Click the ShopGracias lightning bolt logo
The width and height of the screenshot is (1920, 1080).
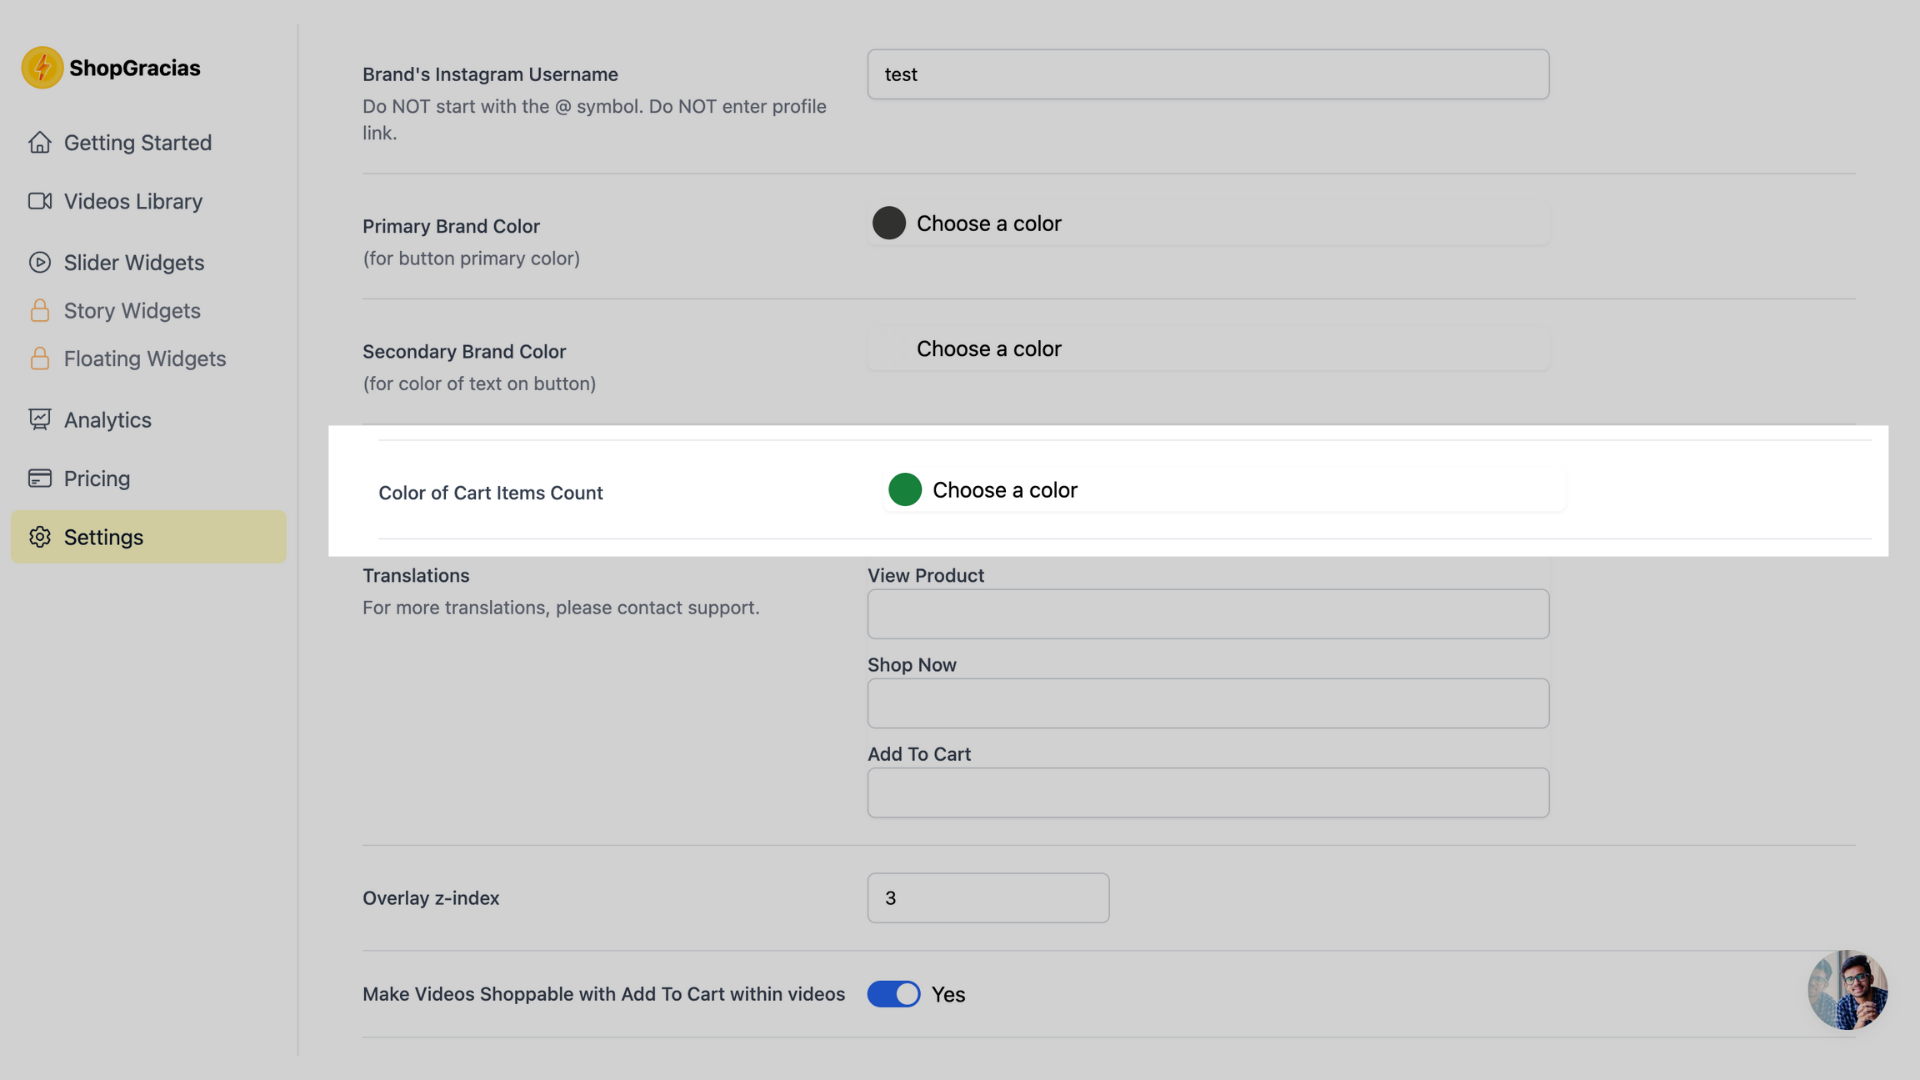click(x=42, y=68)
